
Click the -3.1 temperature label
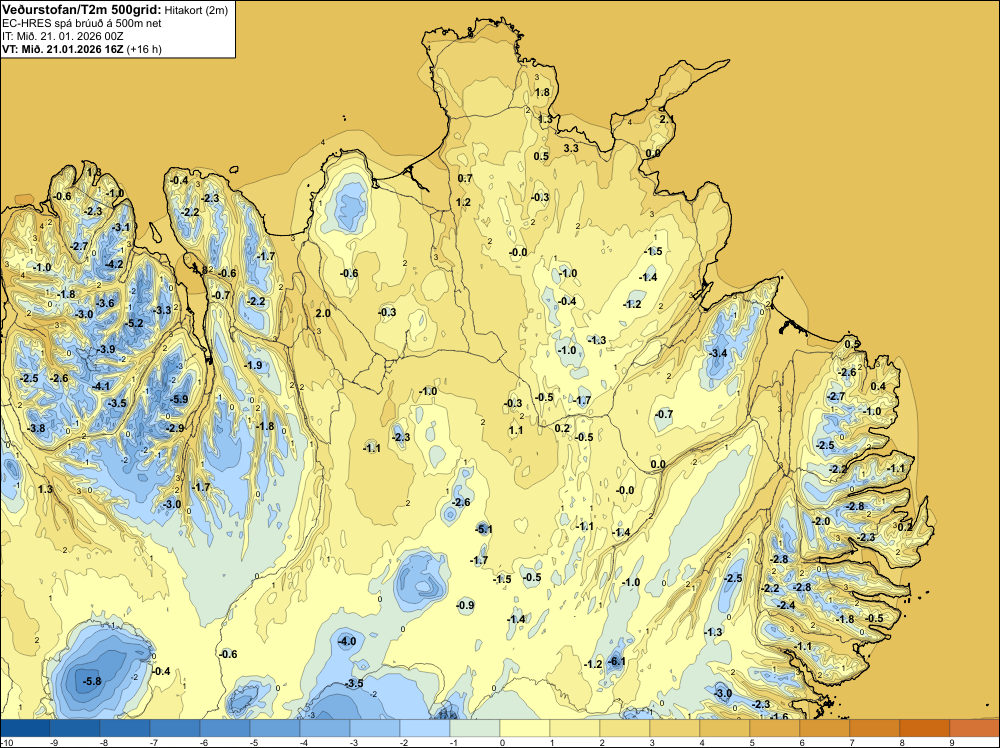click(121, 227)
